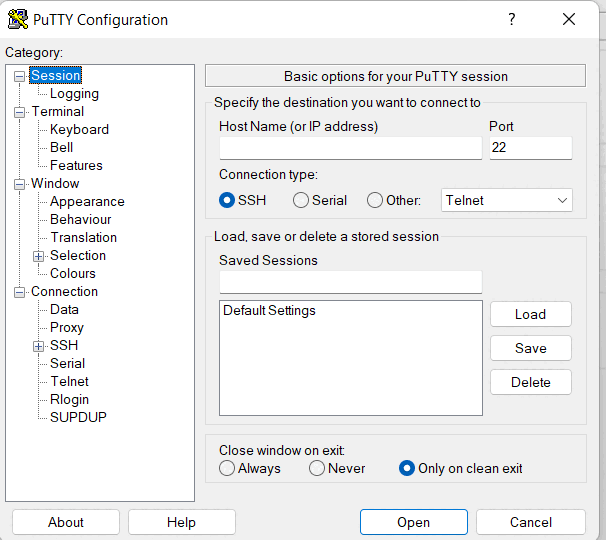Open the Logging category

pos(74,94)
